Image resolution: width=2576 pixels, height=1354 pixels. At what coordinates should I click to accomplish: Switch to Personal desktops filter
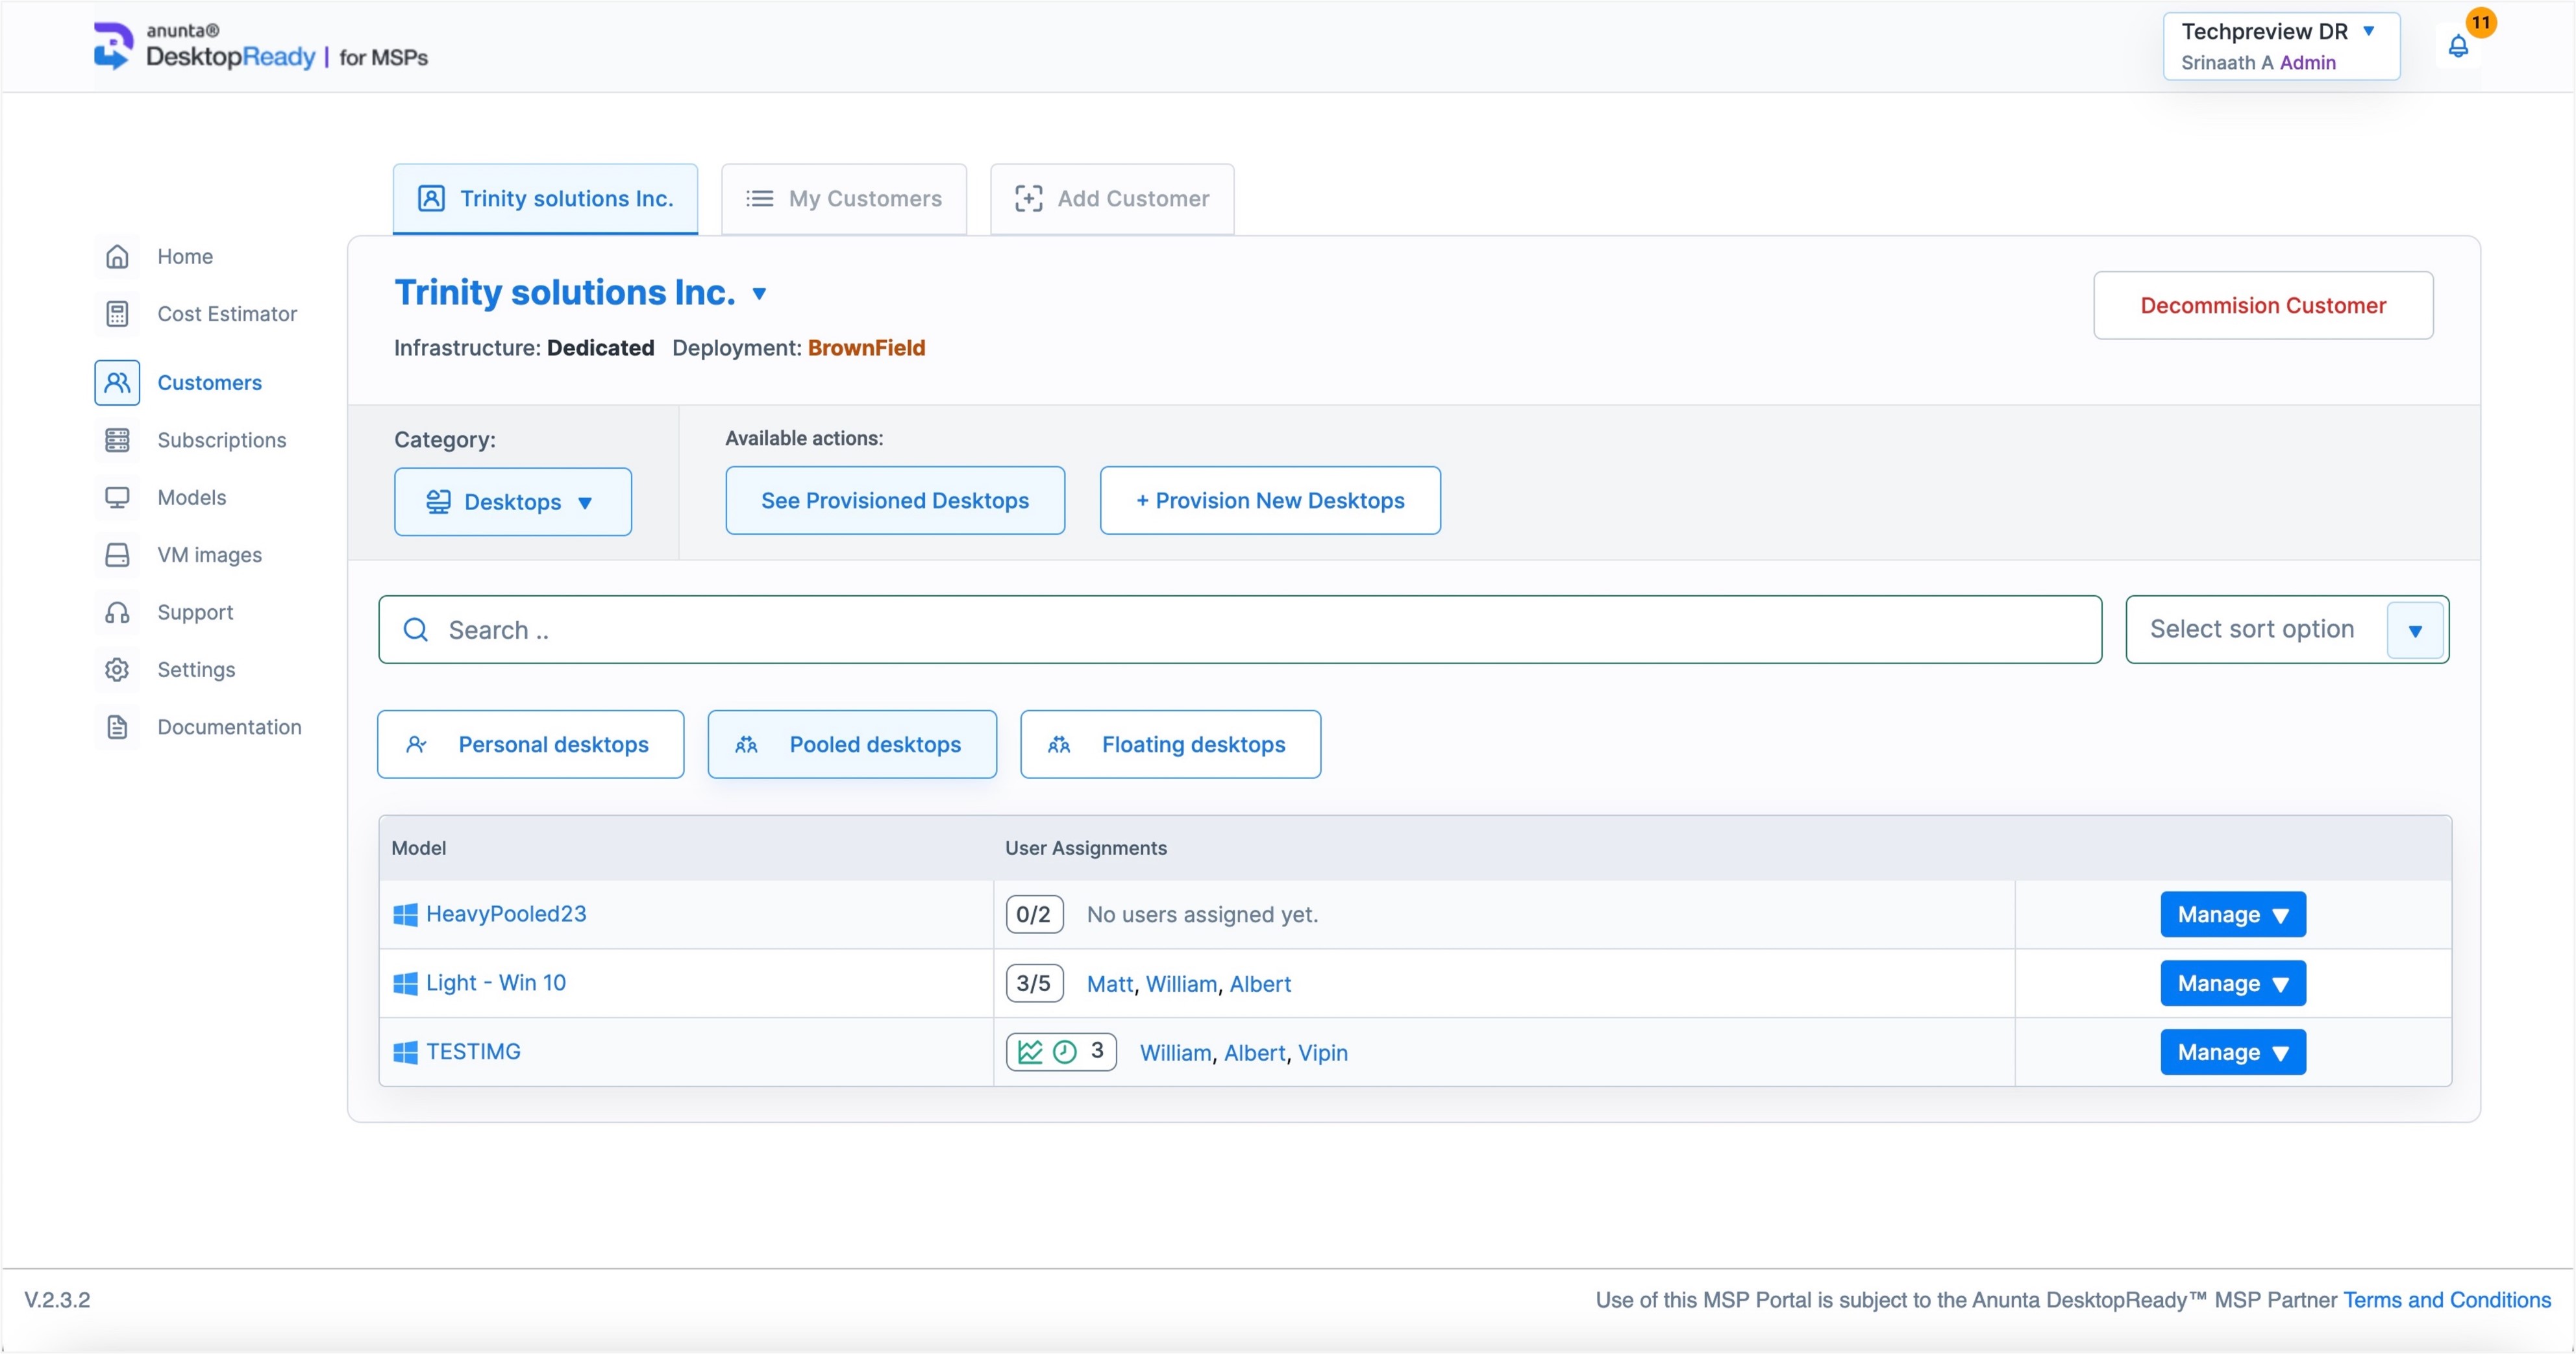point(530,744)
